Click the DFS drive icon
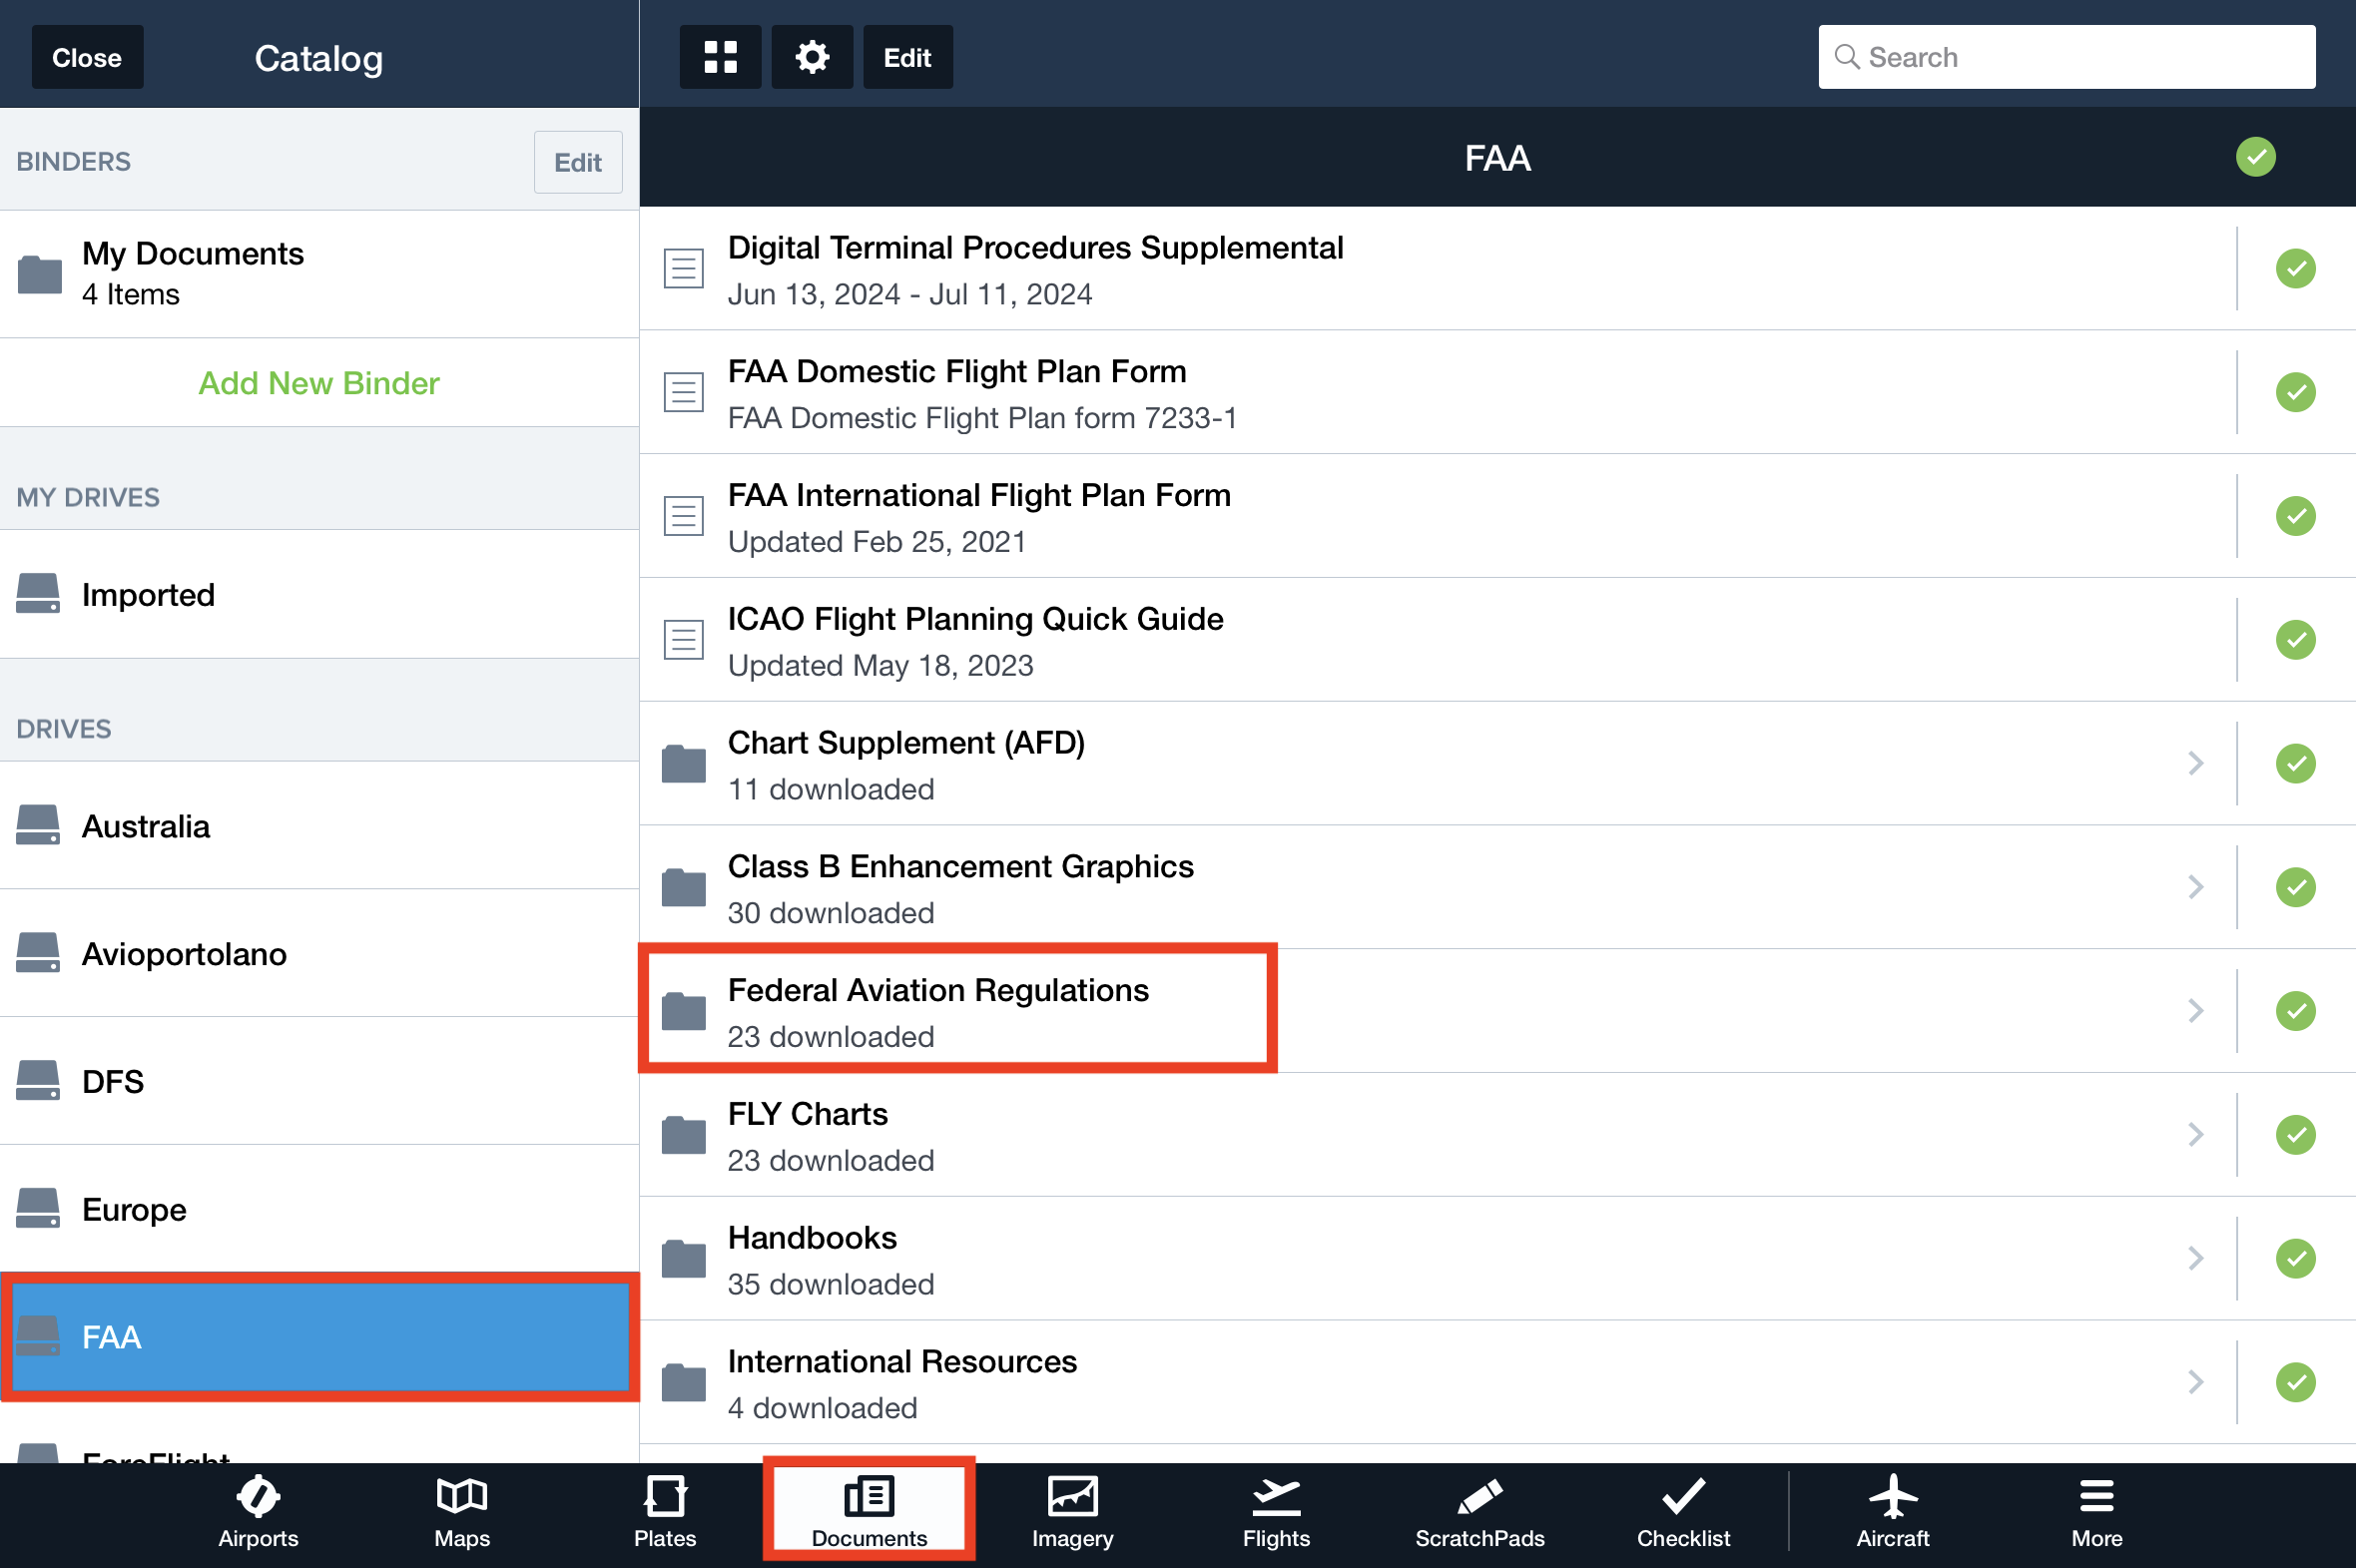Screen dimensions: 2356x1568 coord(38,1081)
